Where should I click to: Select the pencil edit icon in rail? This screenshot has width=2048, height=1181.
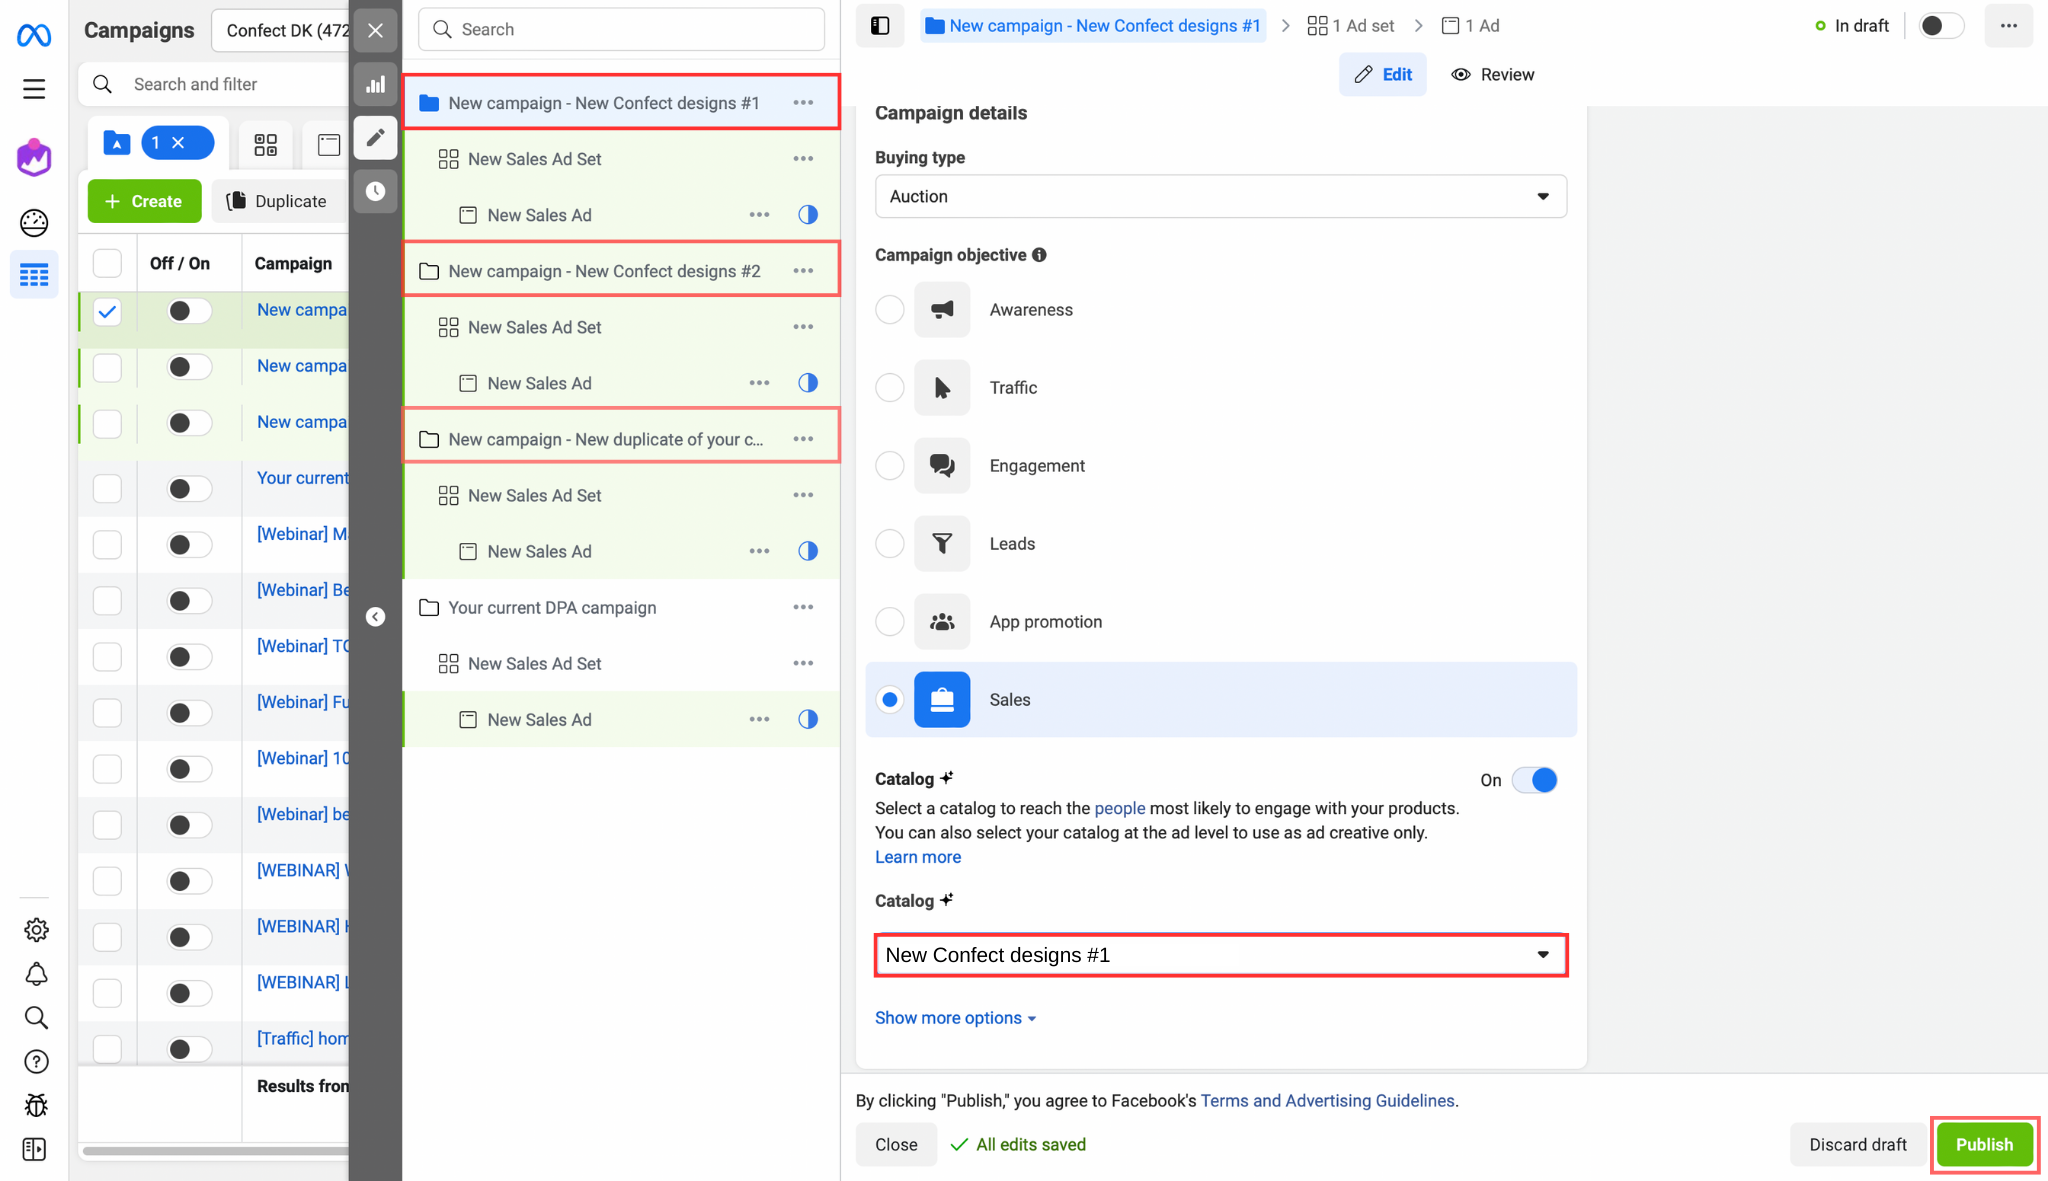click(375, 138)
